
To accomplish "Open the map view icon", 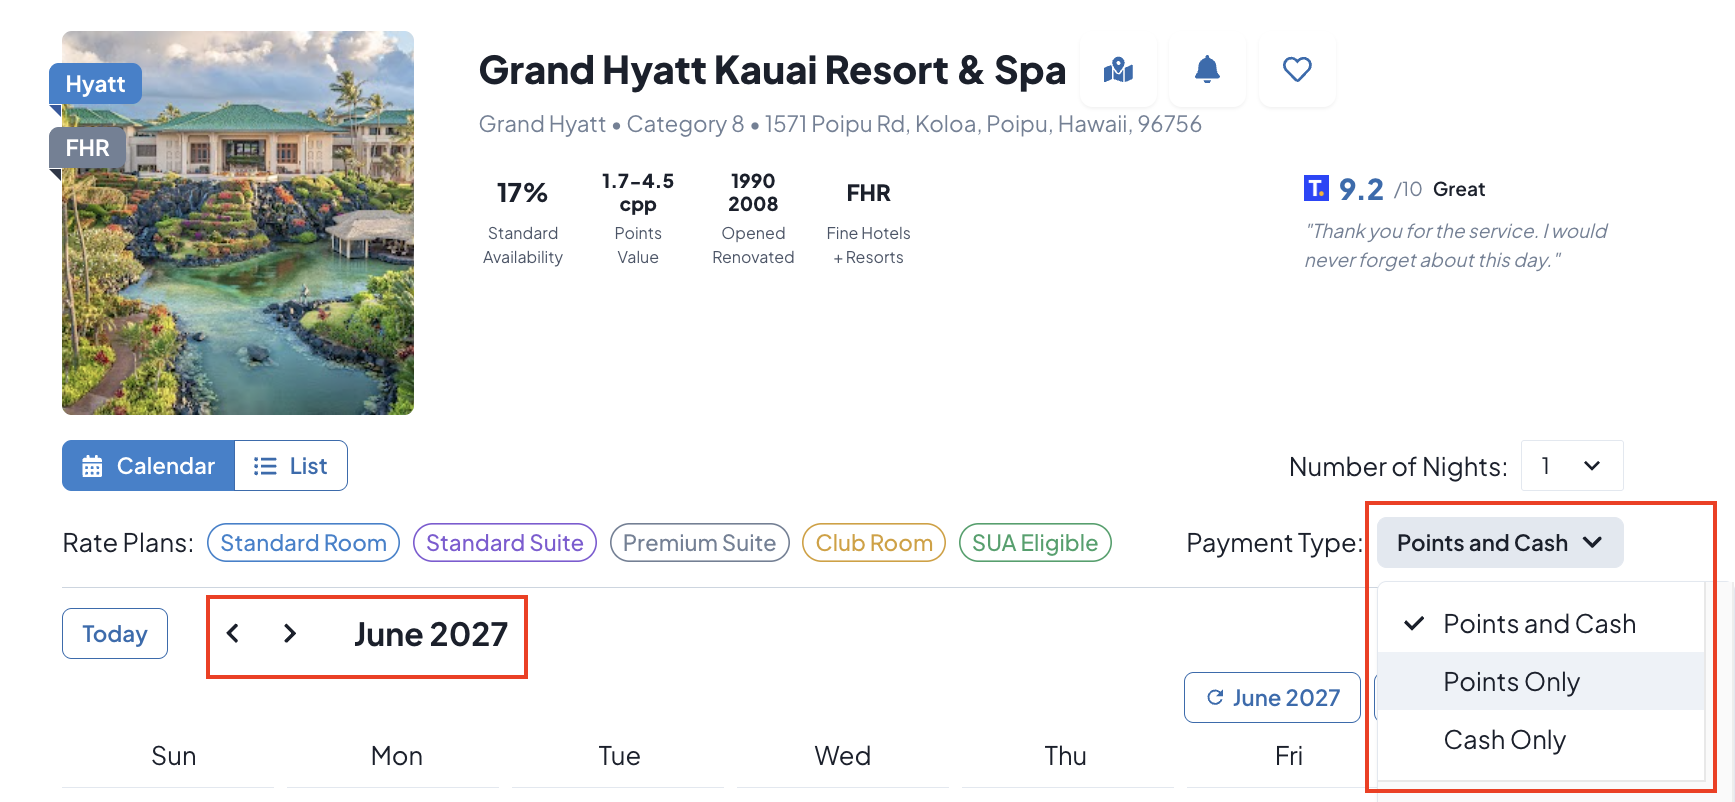I will click(1118, 70).
